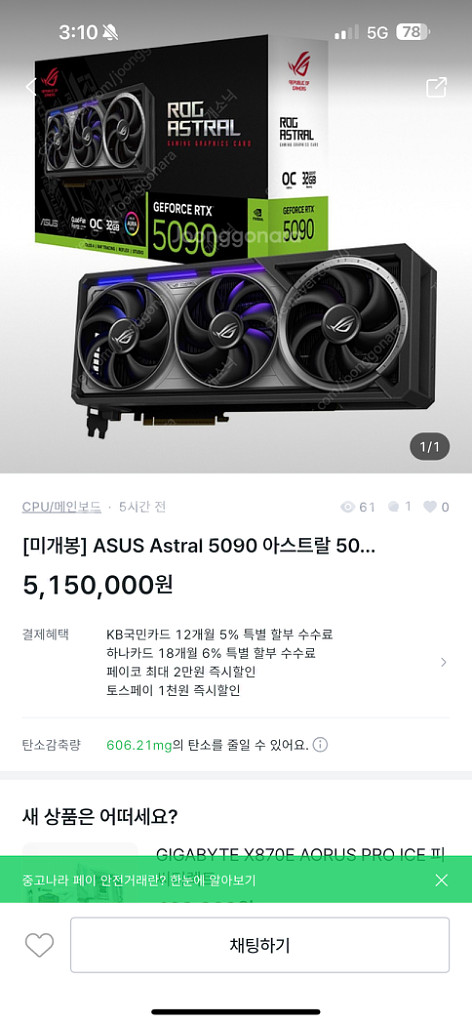Tap the 1/1 image counter badge

pos(430,447)
